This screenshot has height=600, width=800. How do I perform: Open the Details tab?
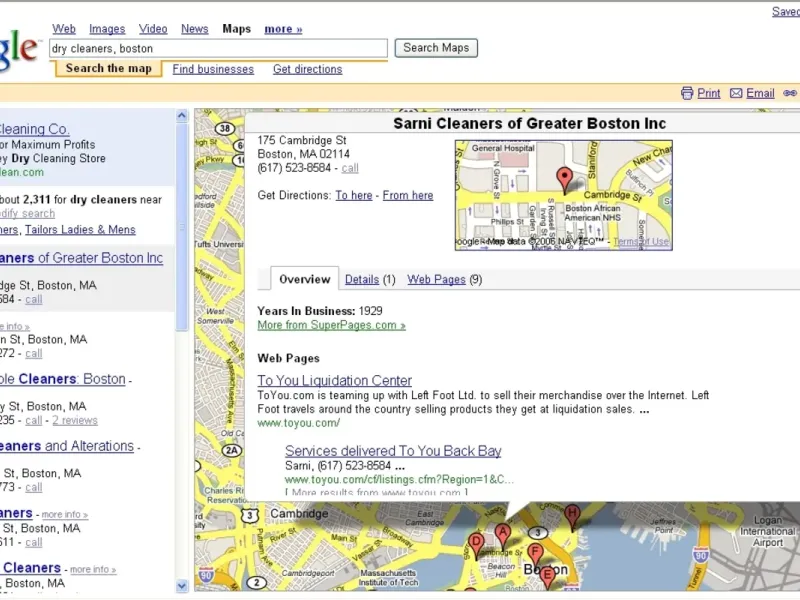362,280
